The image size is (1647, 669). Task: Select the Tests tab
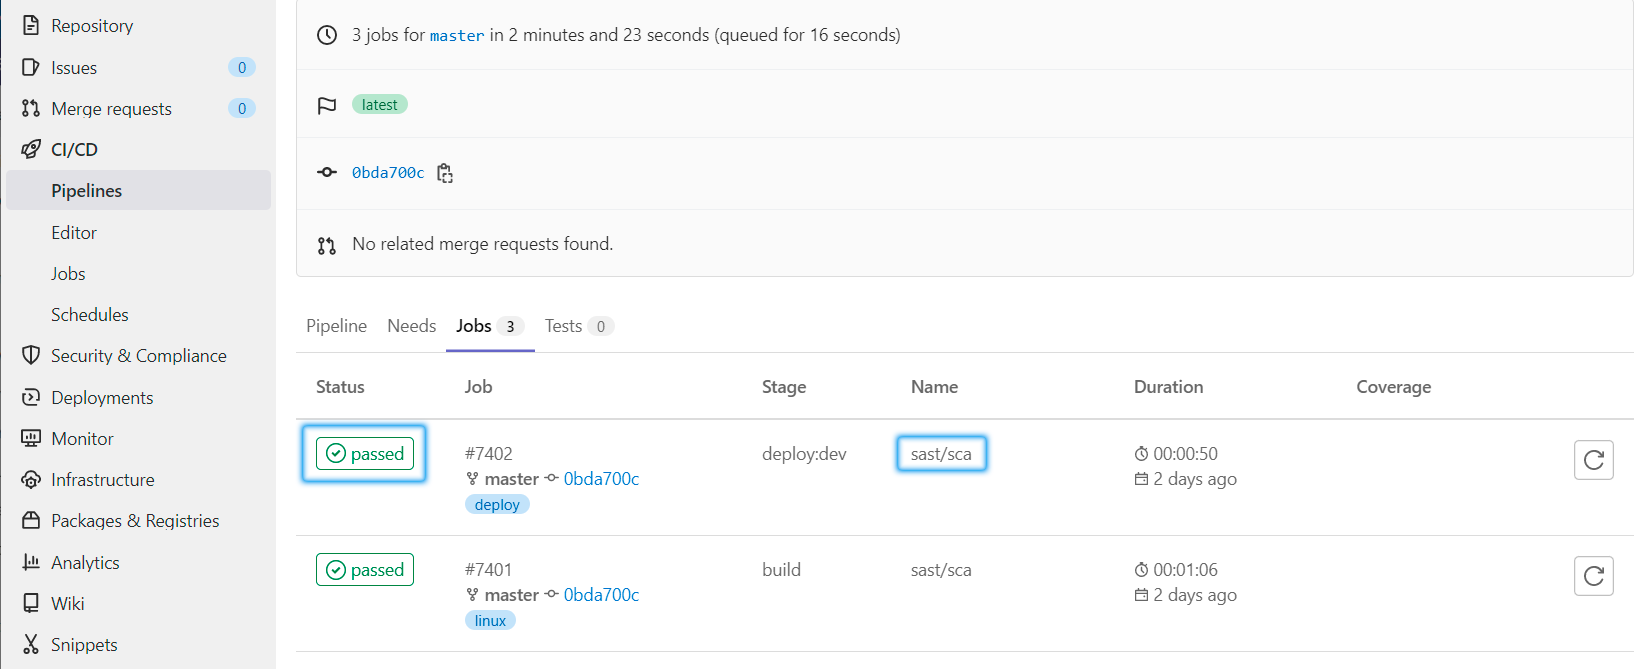click(x=563, y=326)
